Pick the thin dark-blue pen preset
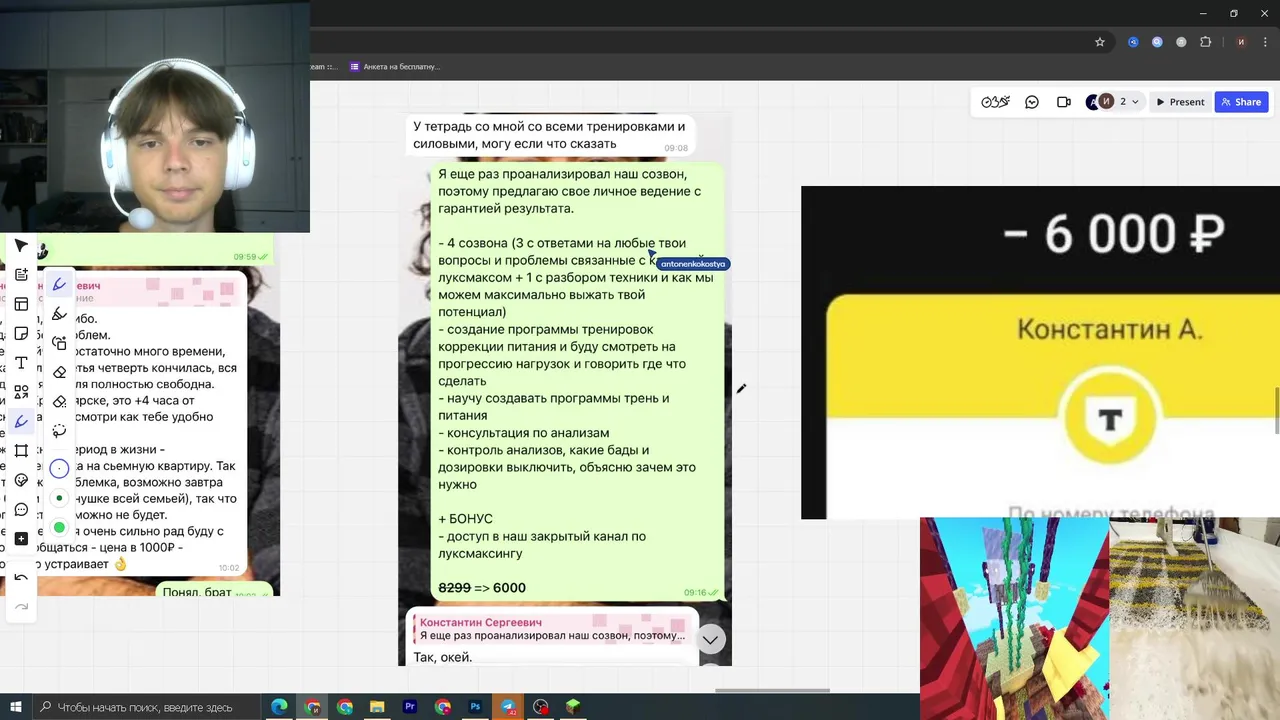Image resolution: width=1280 pixels, height=720 pixels. 59,468
